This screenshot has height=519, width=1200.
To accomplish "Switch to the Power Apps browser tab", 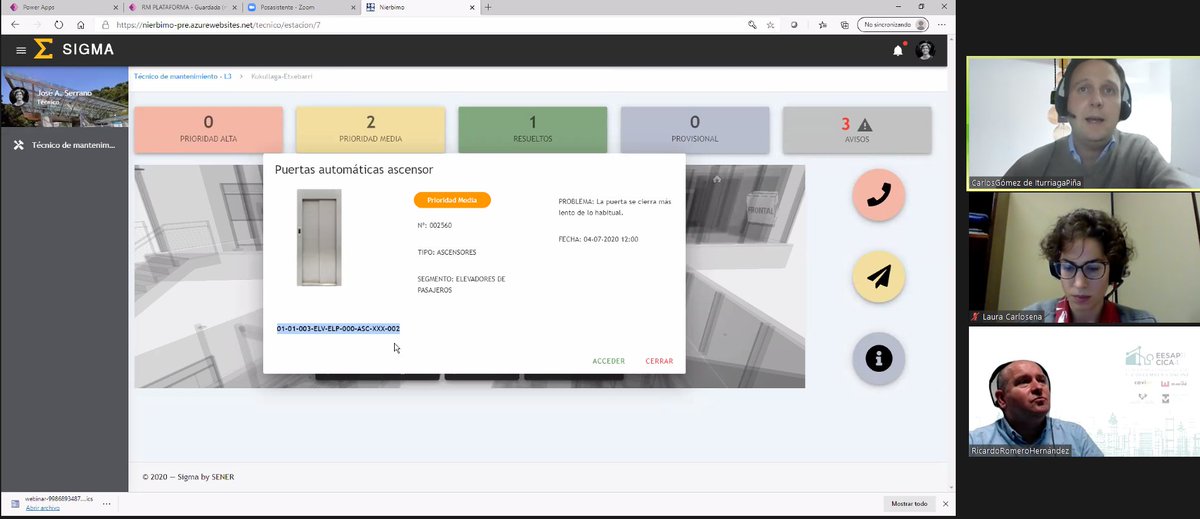I will (60, 7).
